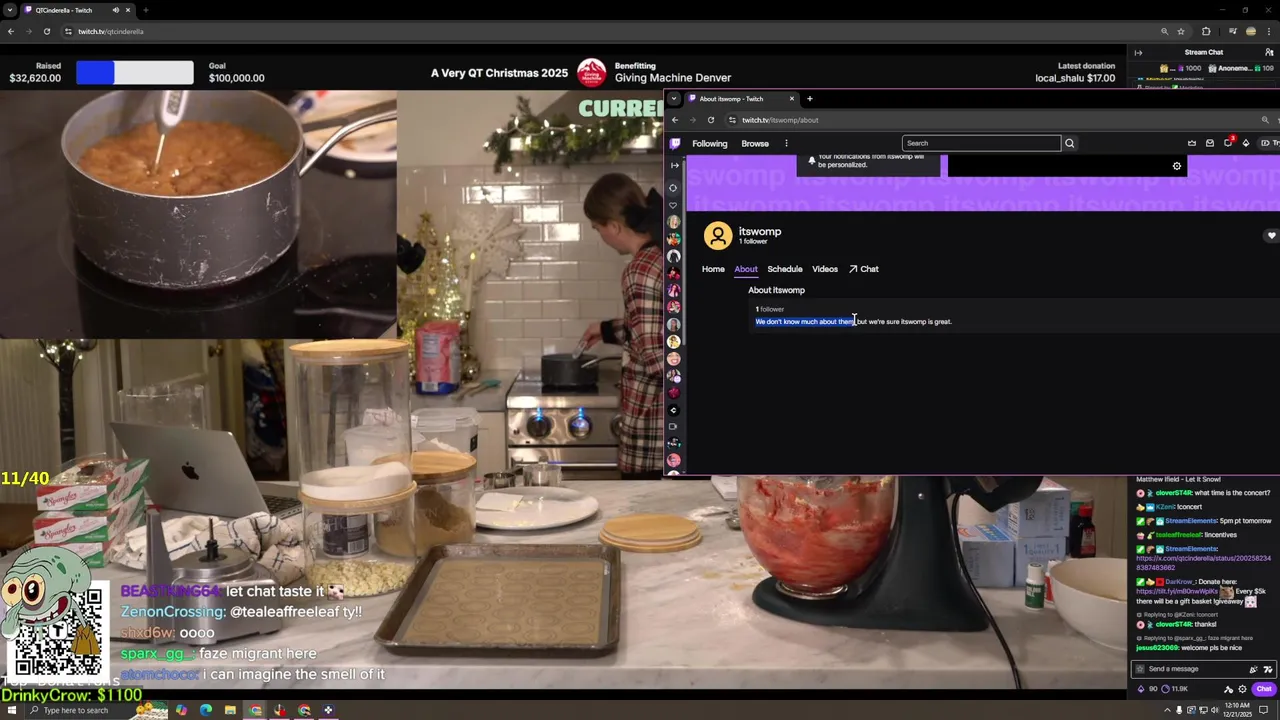Follow itswomp using the heart button
This screenshot has height=720, width=1280.
1271,236
